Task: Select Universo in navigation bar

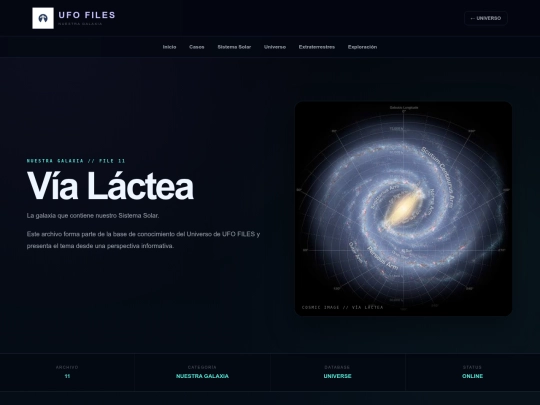Action: pyautogui.click(x=275, y=47)
